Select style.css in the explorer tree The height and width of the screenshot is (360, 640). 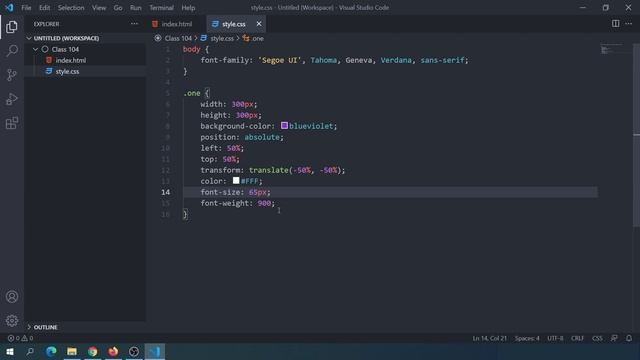click(67, 71)
